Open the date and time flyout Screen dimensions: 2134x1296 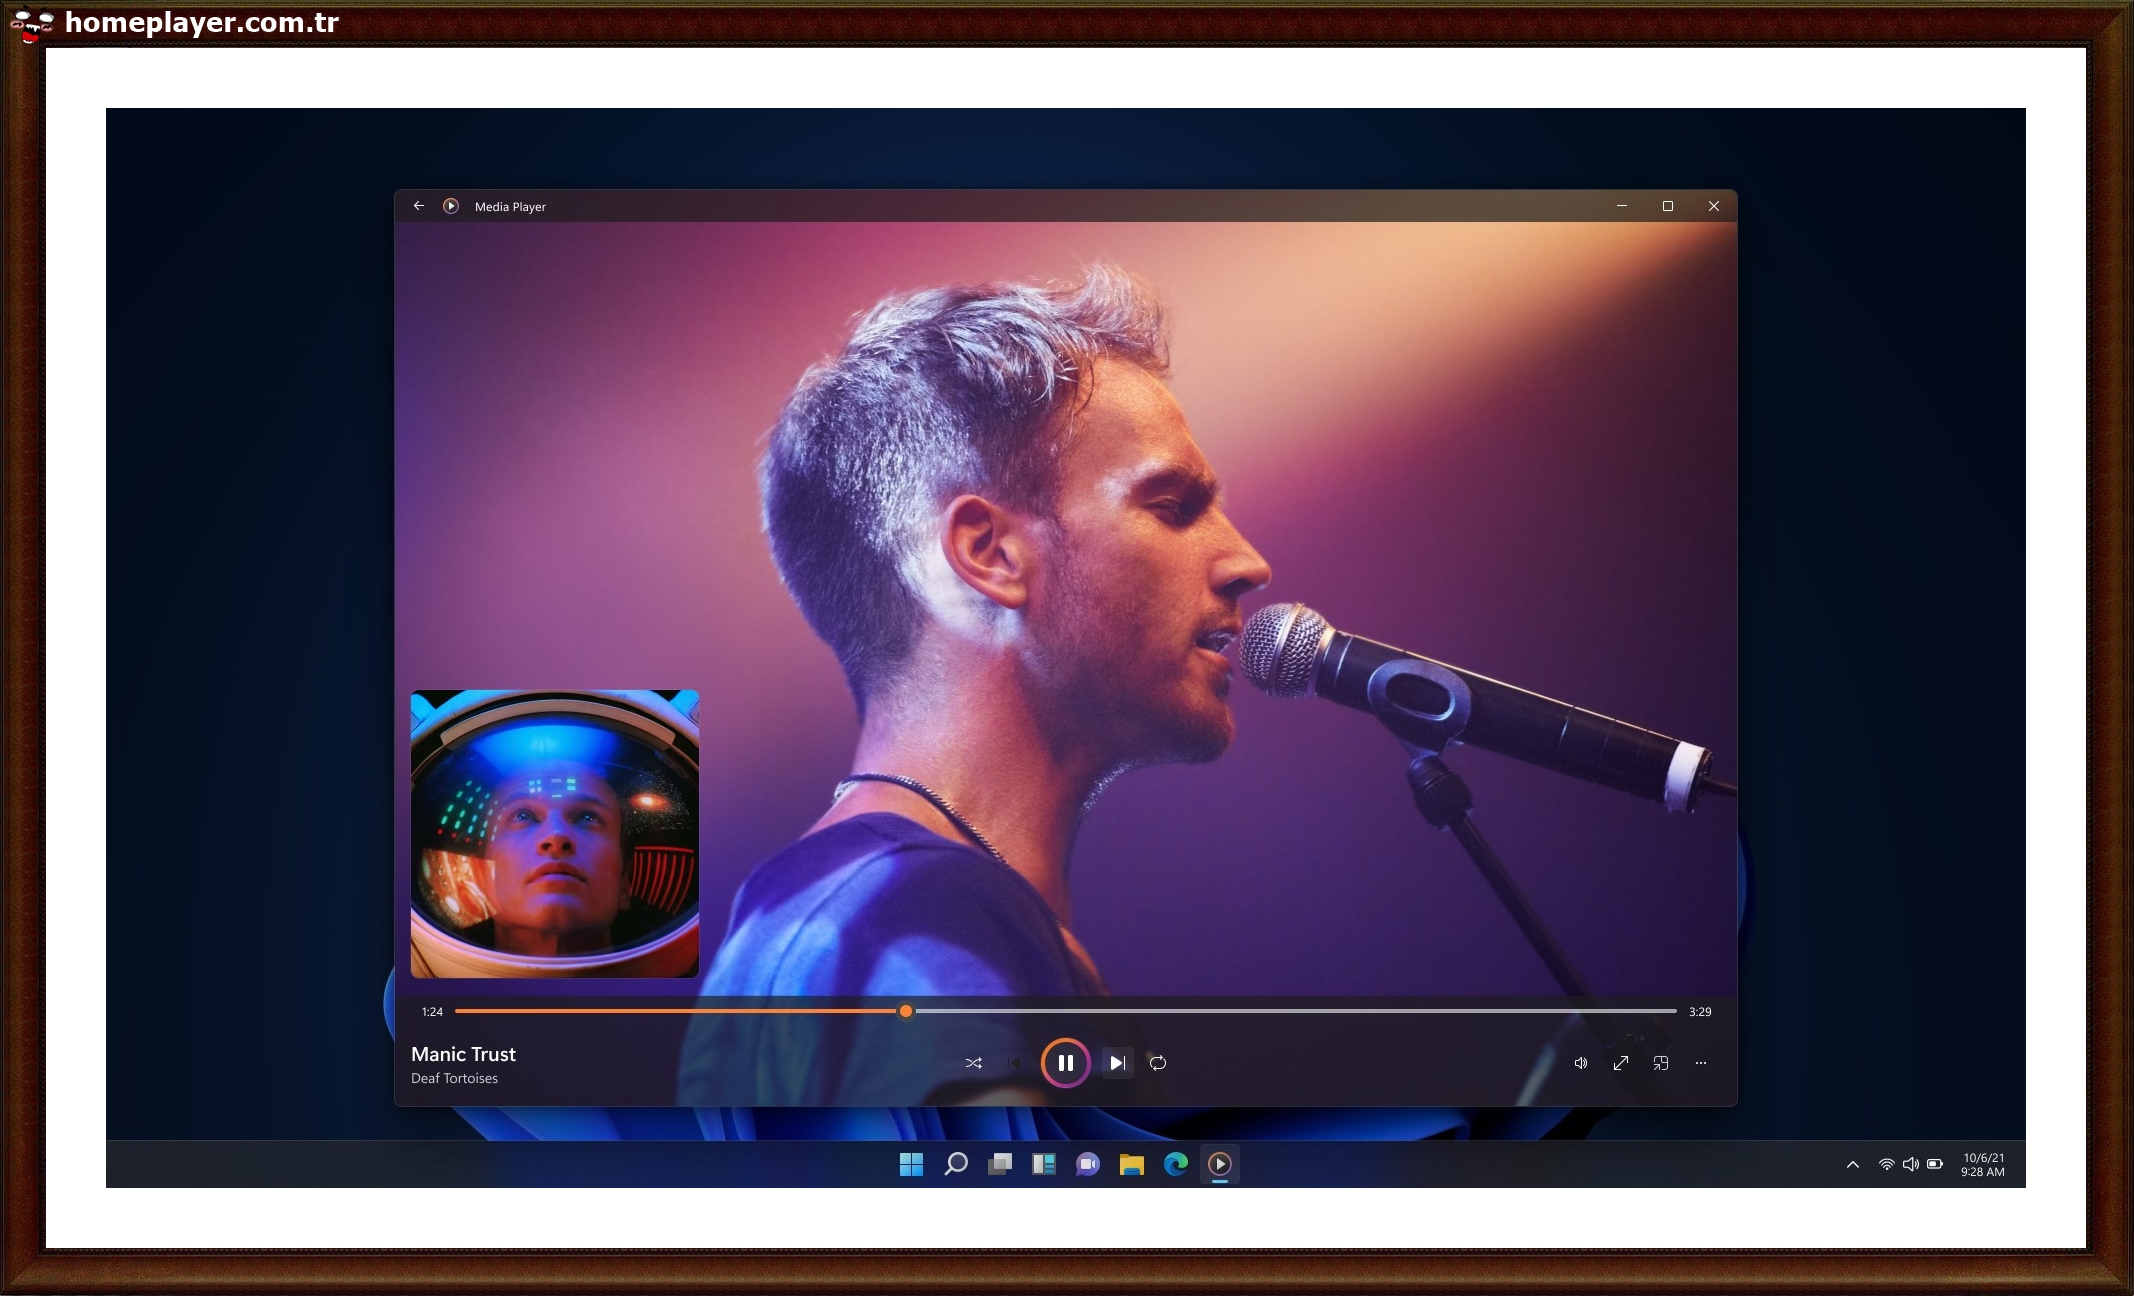click(x=1982, y=1164)
